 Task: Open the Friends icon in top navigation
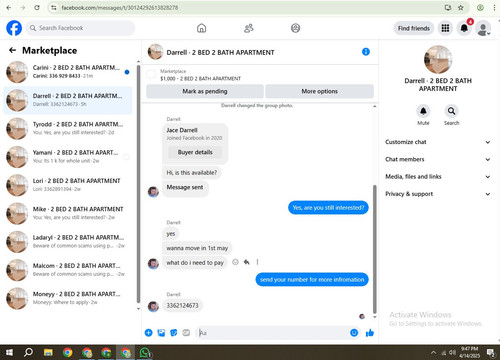click(x=249, y=28)
